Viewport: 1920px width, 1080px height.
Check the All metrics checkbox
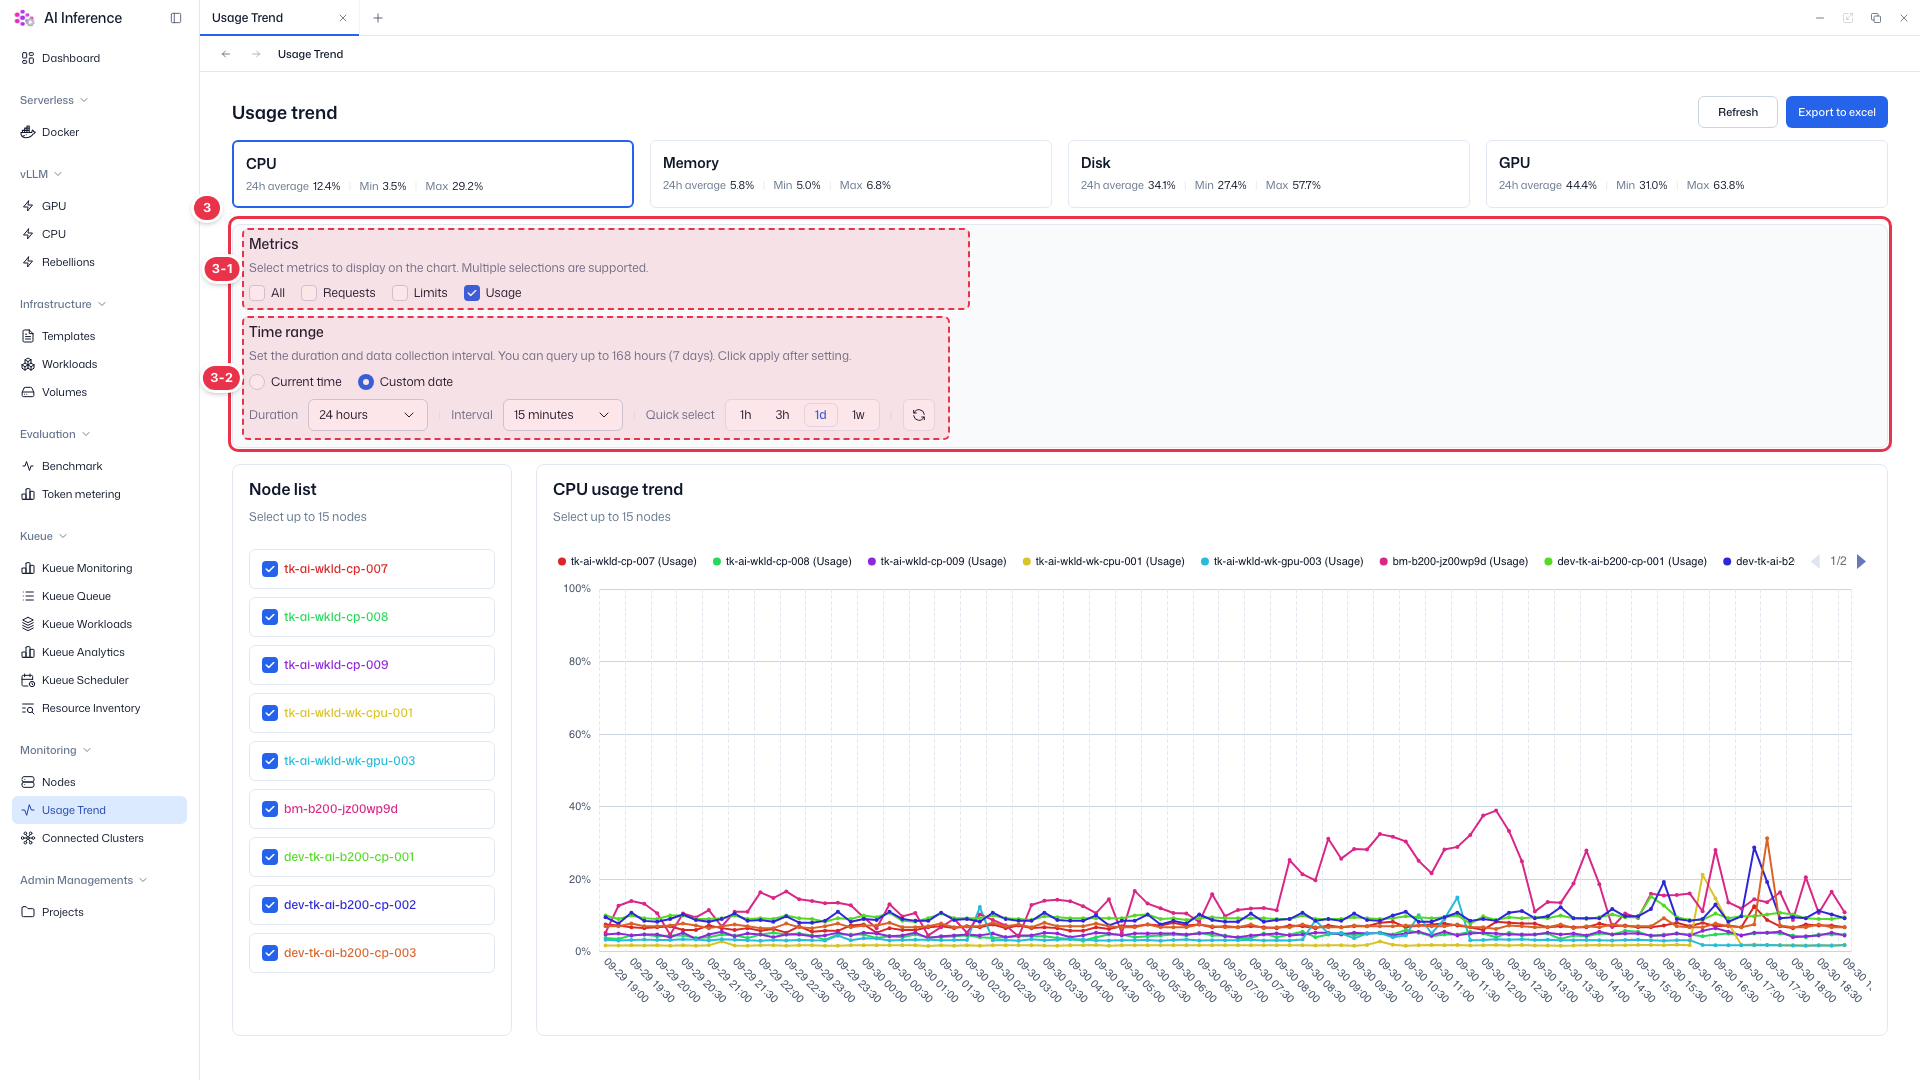point(258,293)
